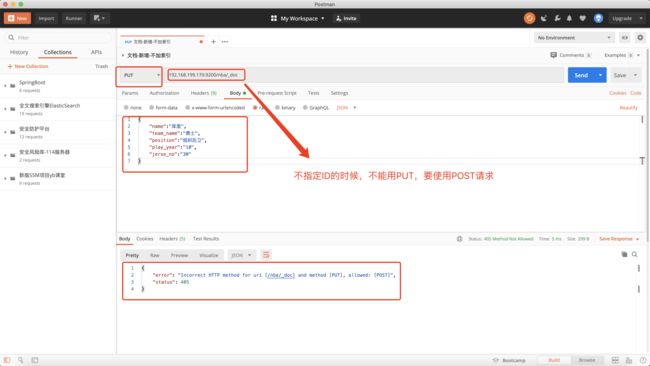
Task: Select the x-www-form-urlencoded radio button
Action: 187,107
